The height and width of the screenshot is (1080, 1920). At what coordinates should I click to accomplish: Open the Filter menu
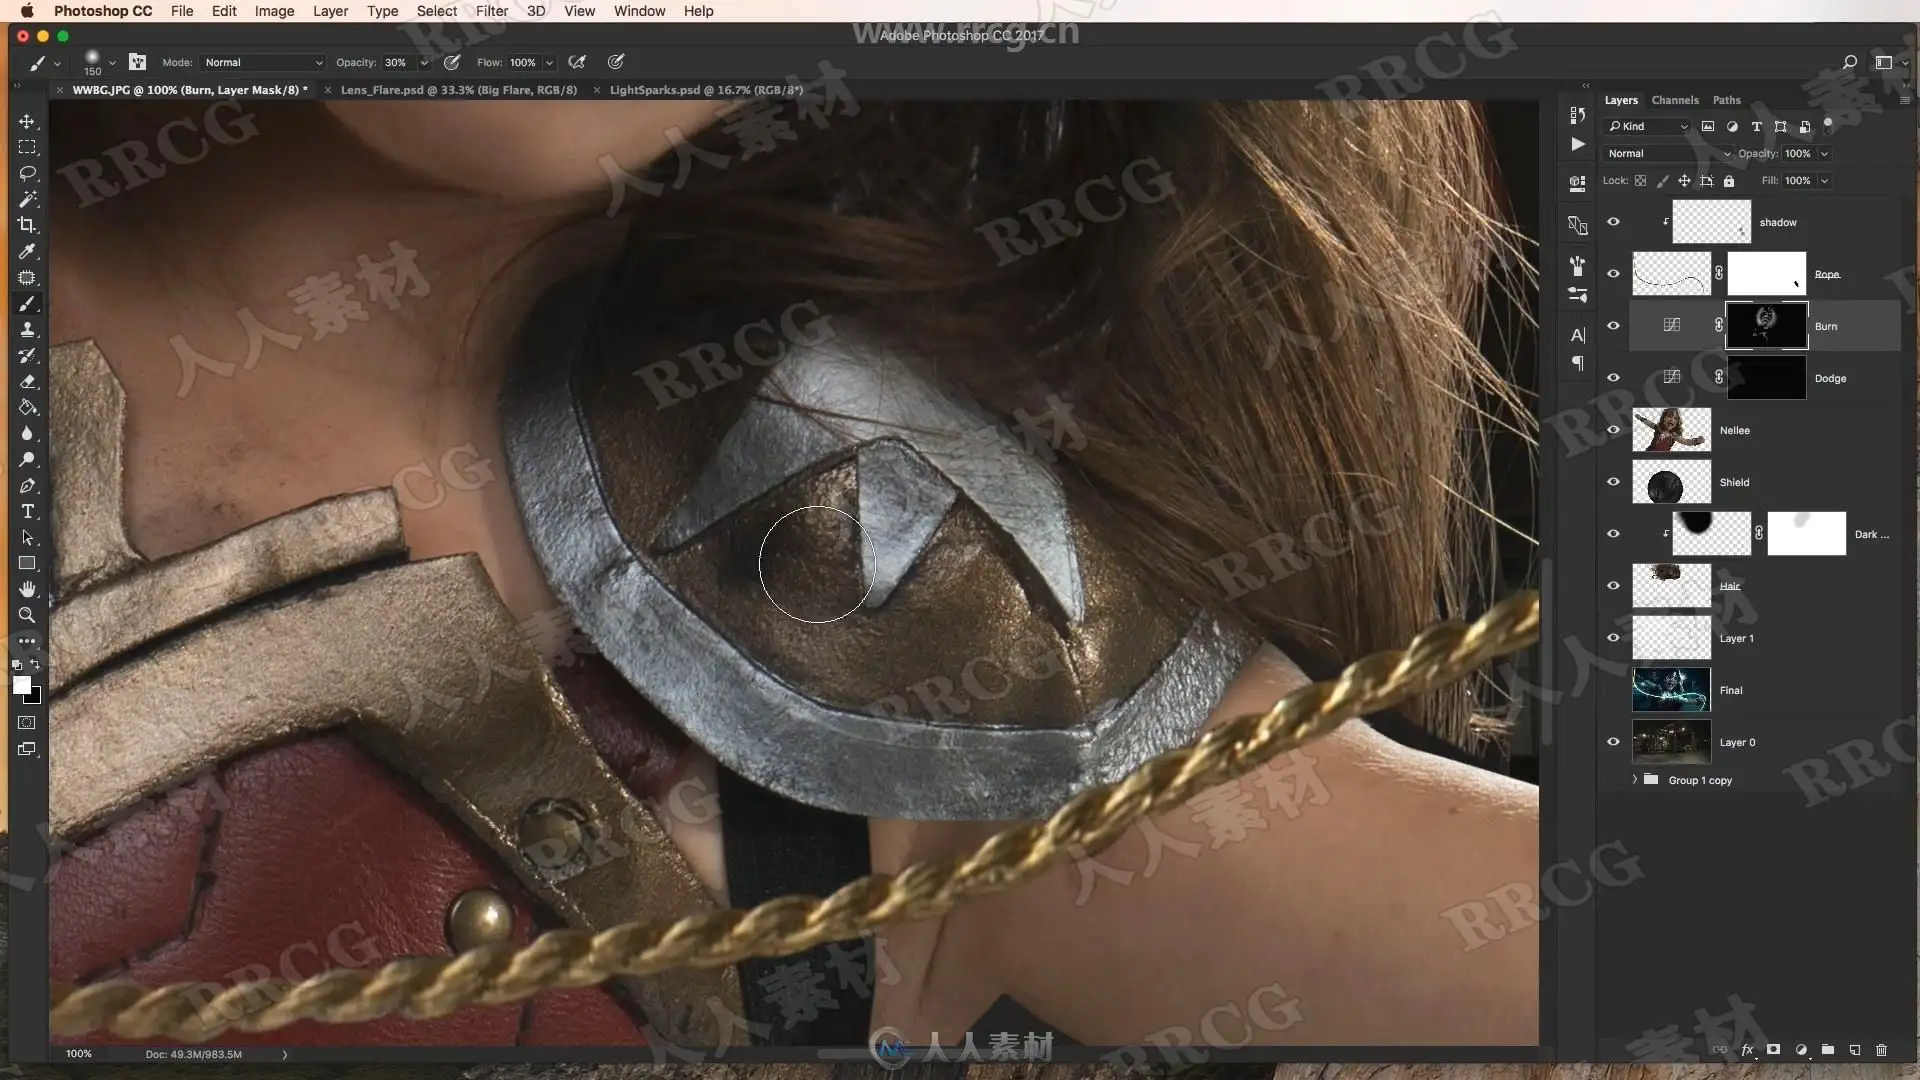(491, 11)
